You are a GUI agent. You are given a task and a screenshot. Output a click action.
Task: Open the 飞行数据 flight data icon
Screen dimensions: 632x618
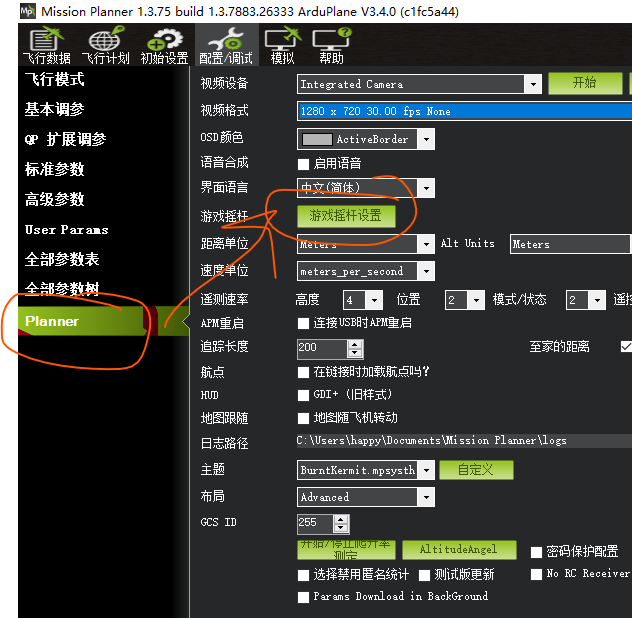click(47, 45)
